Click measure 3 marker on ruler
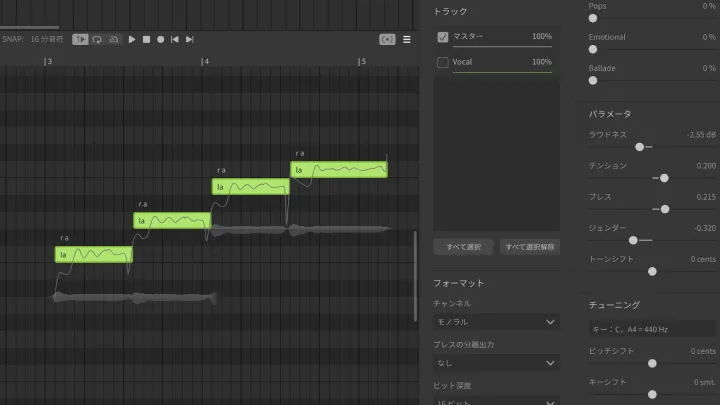 [48, 62]
